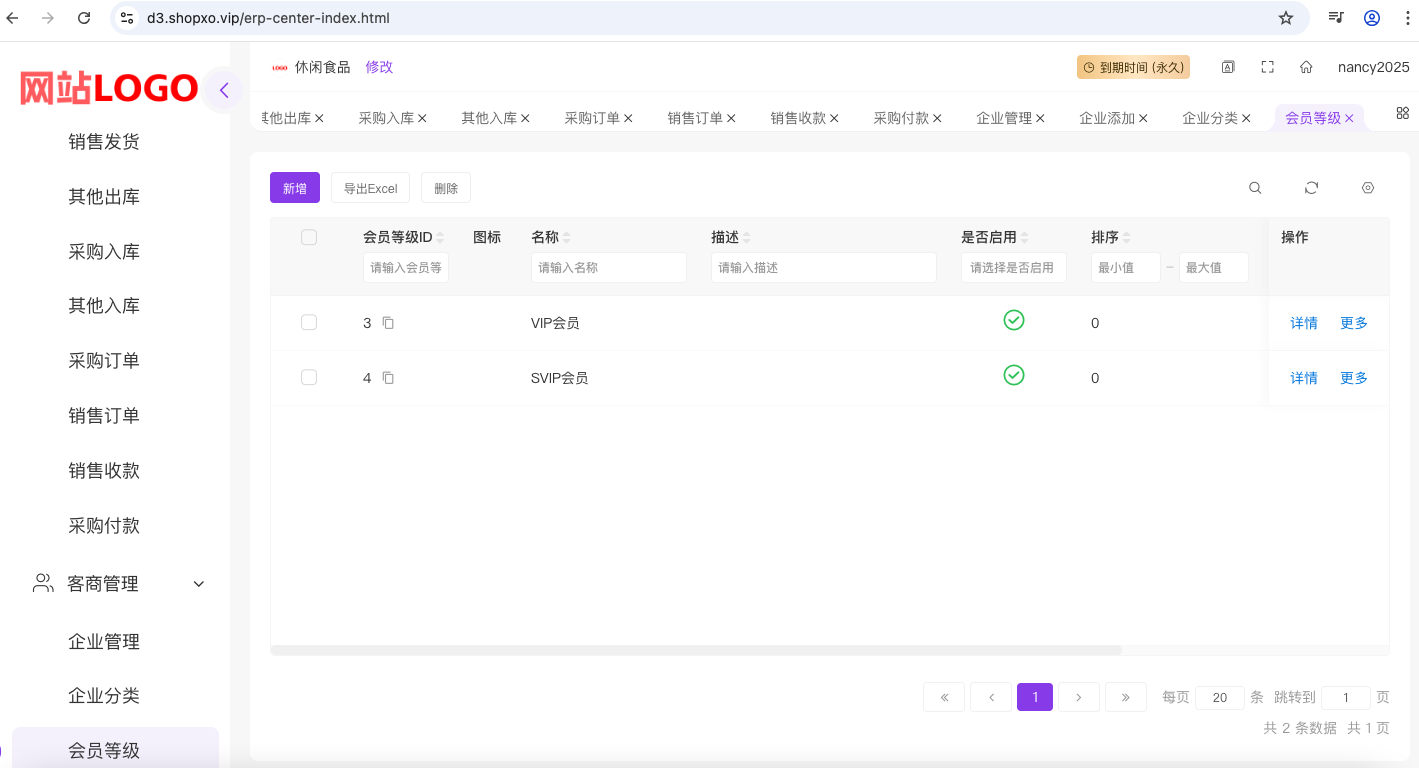Open the 是否启用 filter dropdown

click(1014, 267)
